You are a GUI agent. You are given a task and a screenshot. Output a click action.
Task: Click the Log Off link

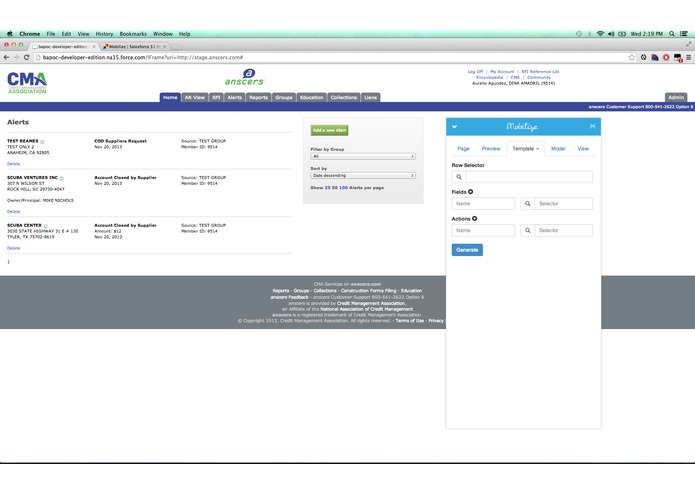475,71
